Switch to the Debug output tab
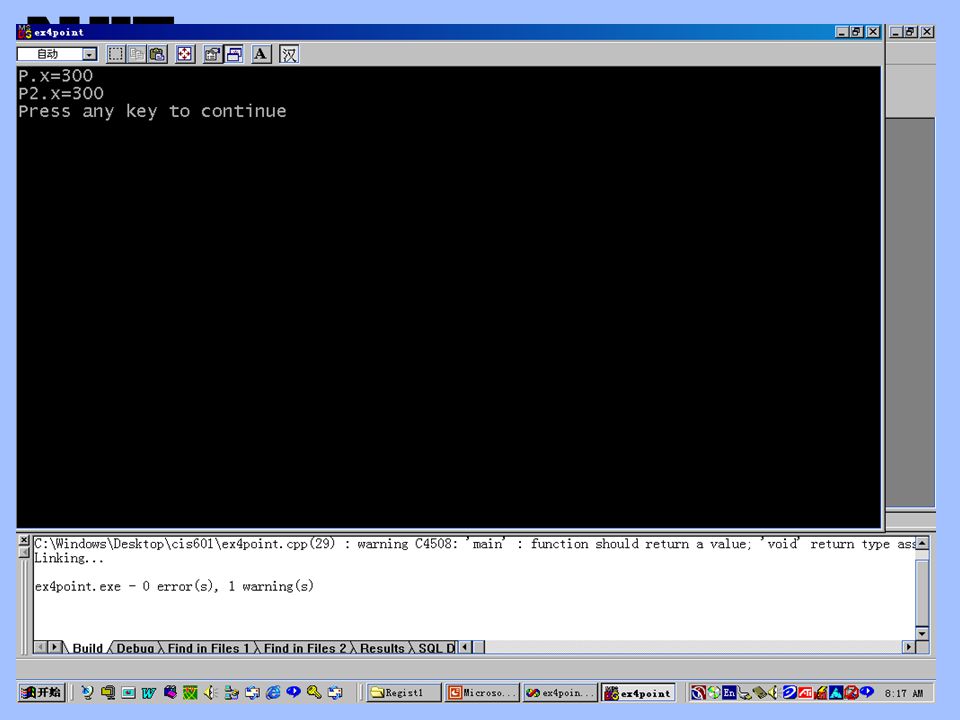This screenshot has height=720, width=960. tap(135, 648)
